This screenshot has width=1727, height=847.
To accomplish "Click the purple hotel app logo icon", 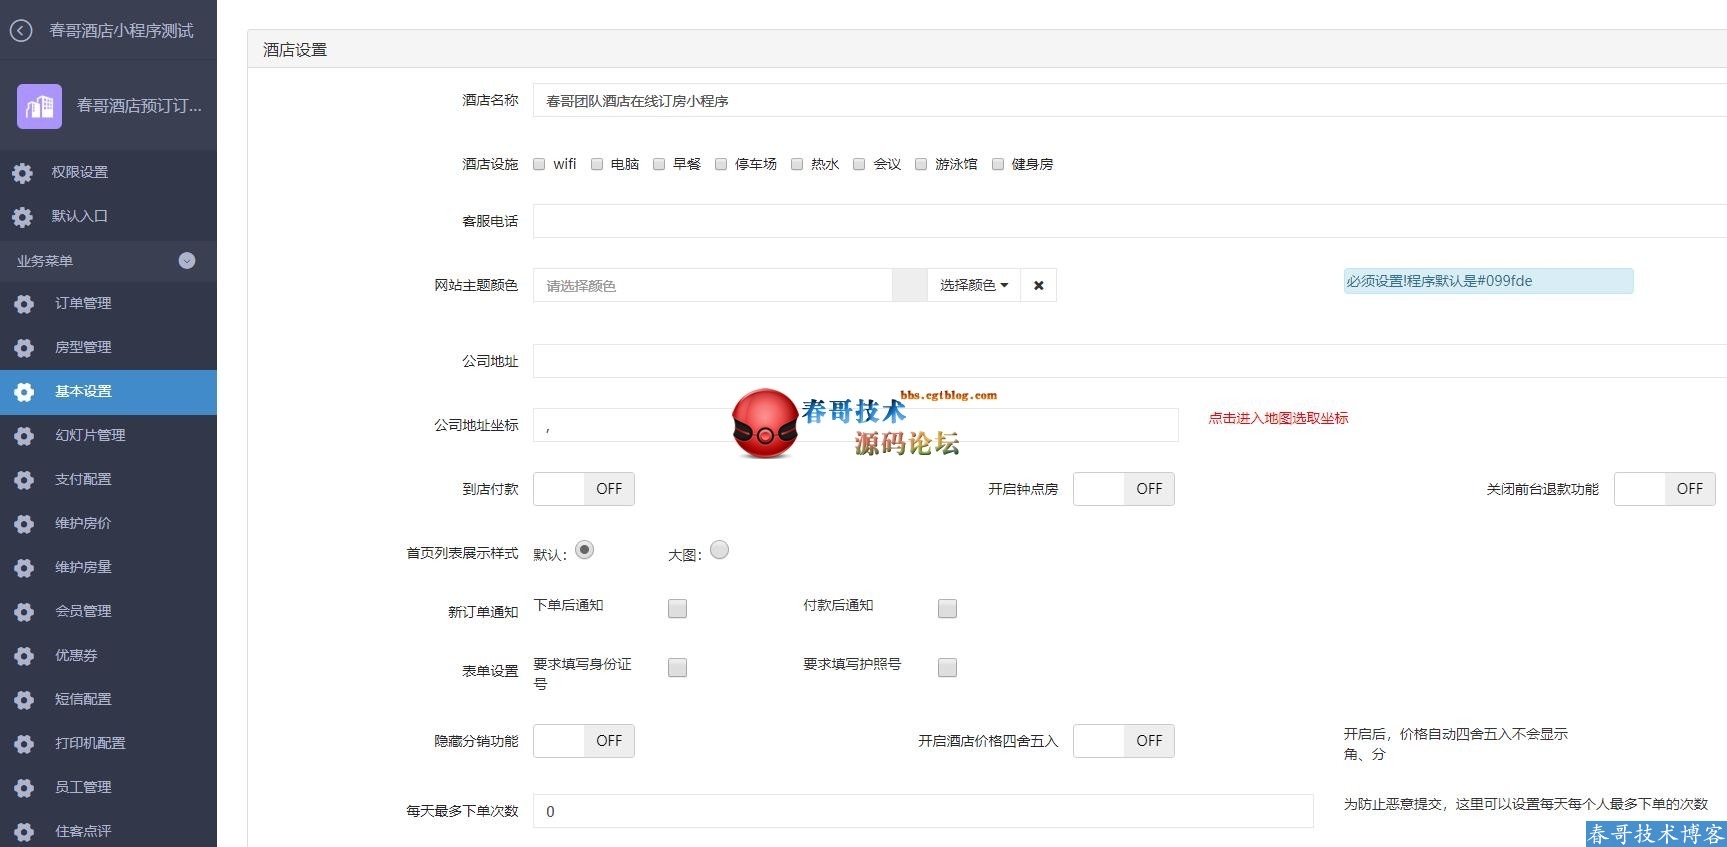I will tap(39, 106).
